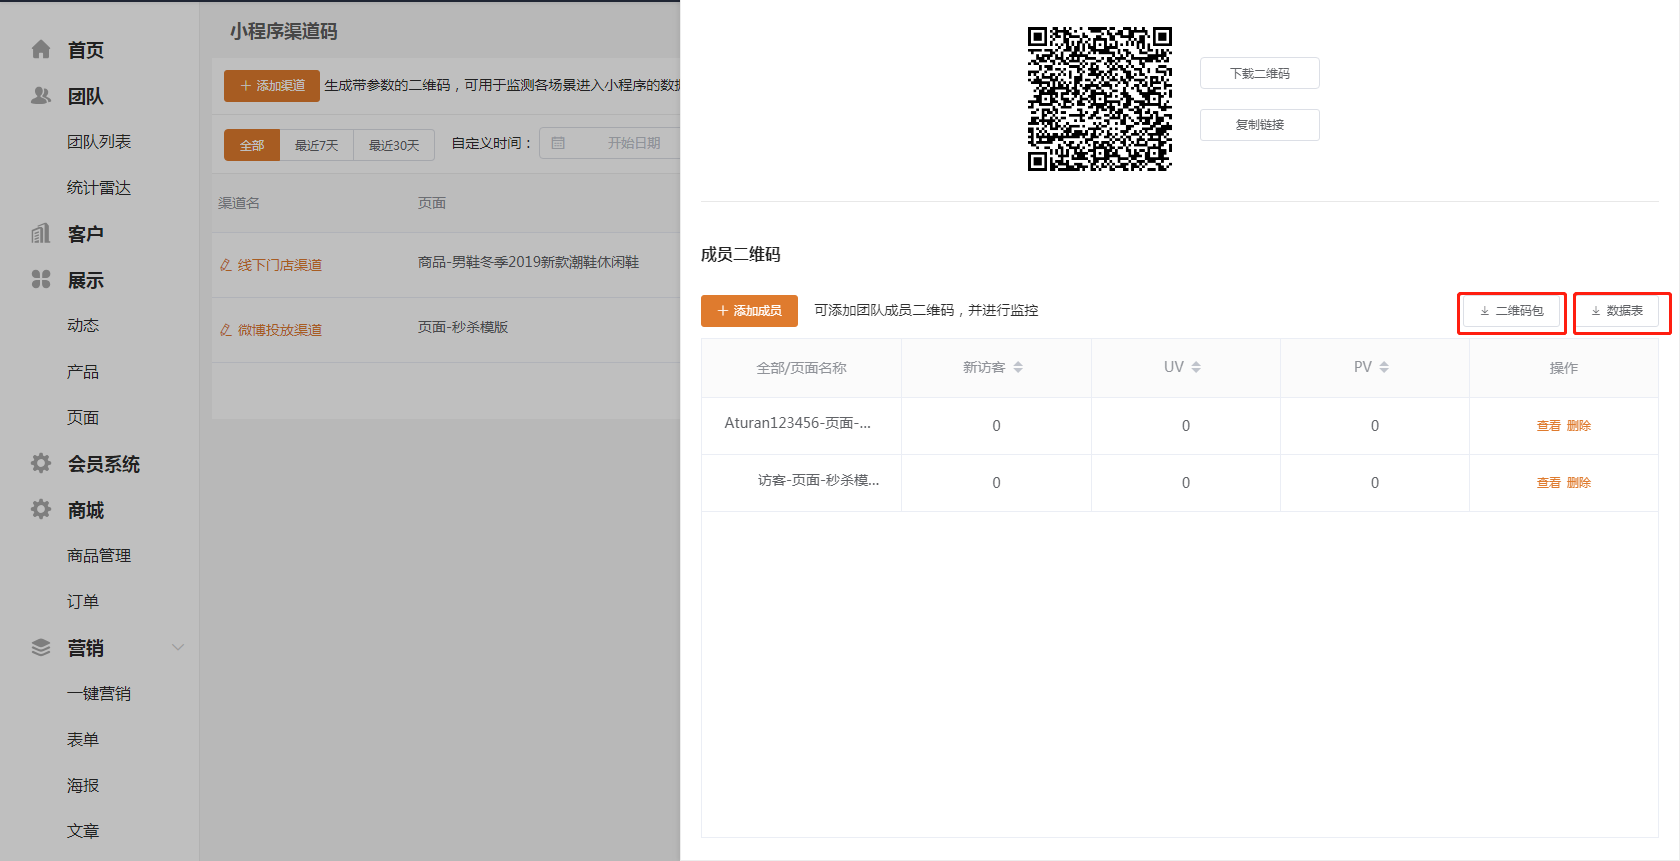1680x861 pixels.
Task: Select the 最近7天 time filter
Action: (316, 145)
